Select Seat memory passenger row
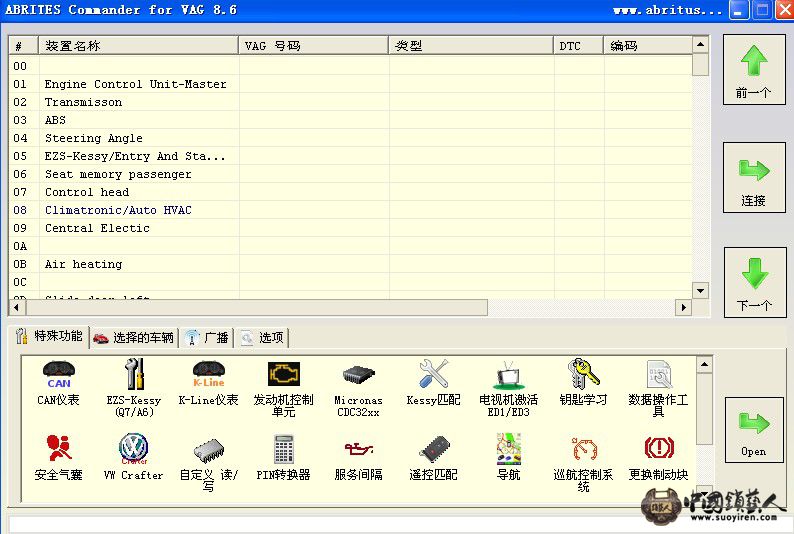 tap(350, 174)
